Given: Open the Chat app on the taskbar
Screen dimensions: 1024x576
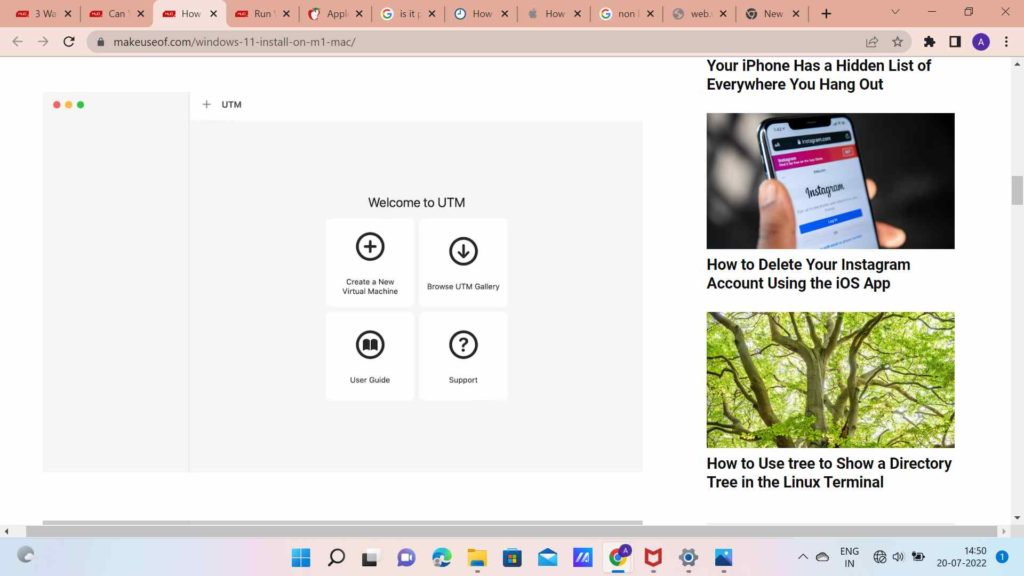Looking at the screenshot, I should tap(406, 557).
